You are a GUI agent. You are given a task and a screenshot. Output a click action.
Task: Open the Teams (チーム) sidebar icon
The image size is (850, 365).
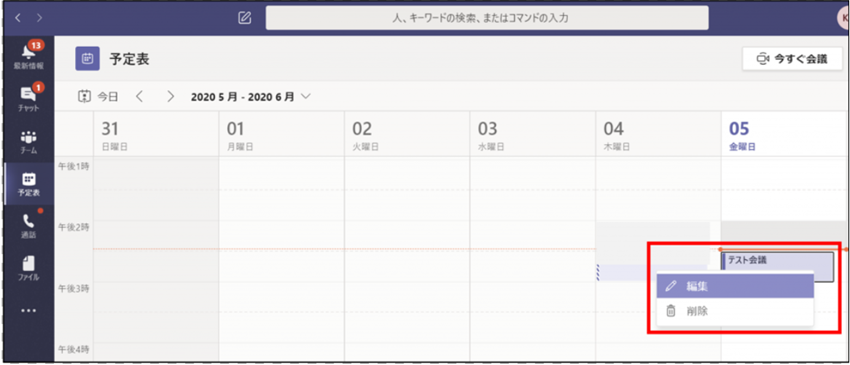tap(29, 141)
